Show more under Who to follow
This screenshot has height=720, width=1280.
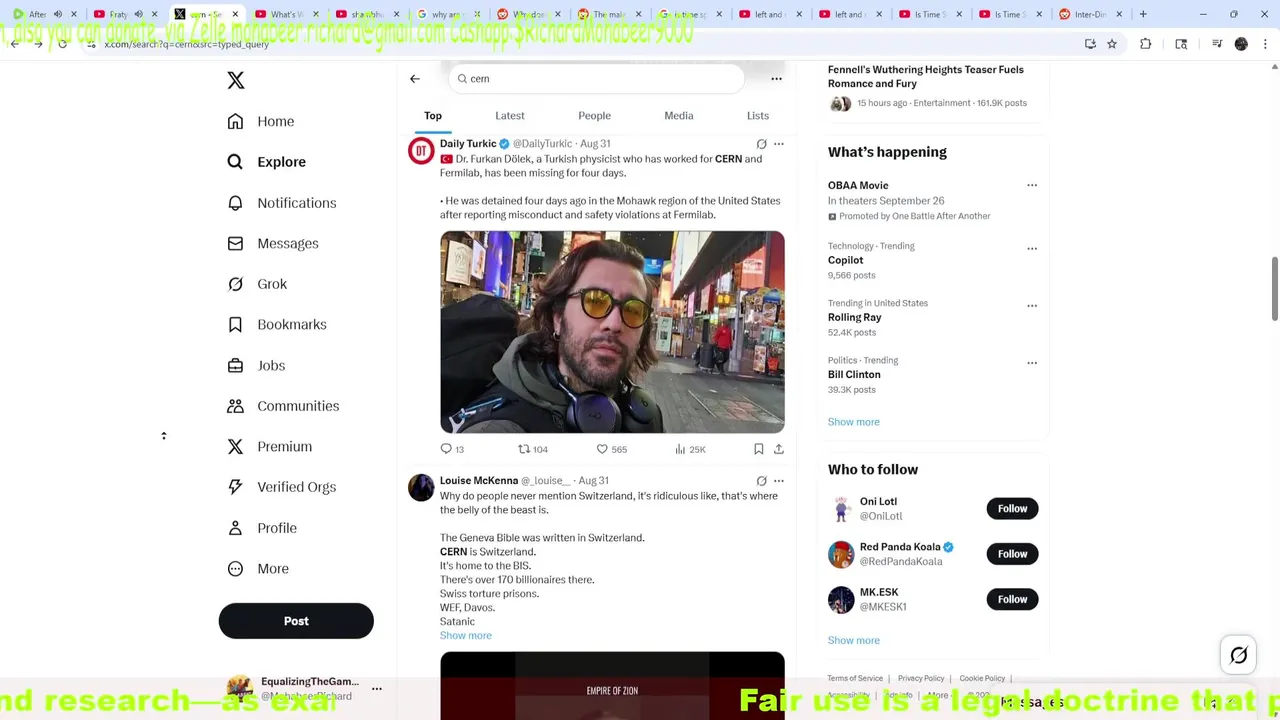[x=854, y=641]
